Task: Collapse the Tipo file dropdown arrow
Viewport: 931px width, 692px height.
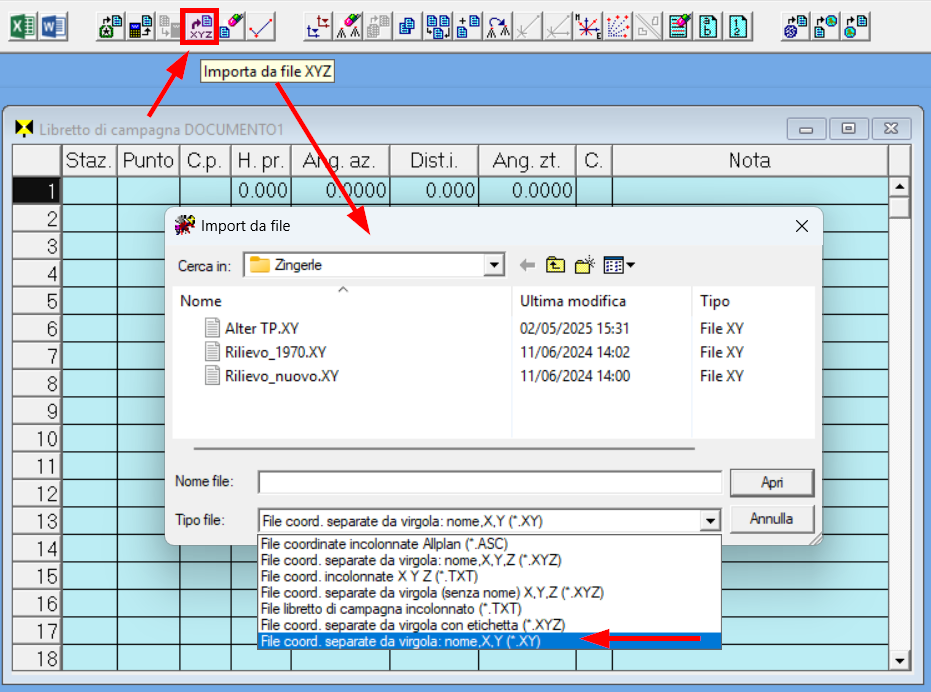Action: (x=710, y=521)
